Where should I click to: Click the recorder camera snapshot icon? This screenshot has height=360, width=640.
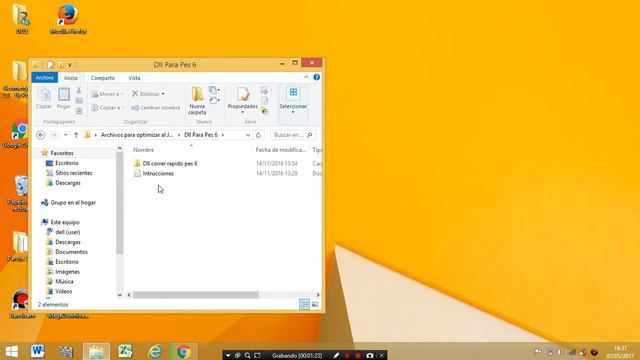click(x=370, y=356)
